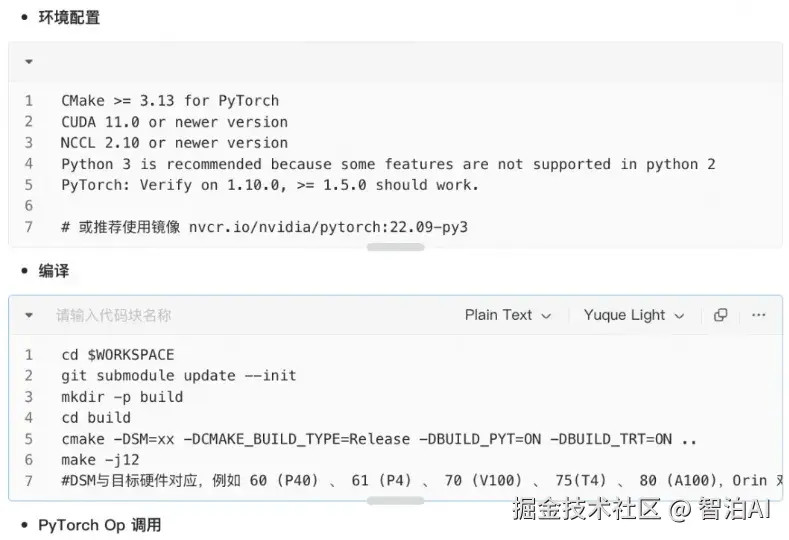Click the git submodule update line

click(x=179, y=375)
